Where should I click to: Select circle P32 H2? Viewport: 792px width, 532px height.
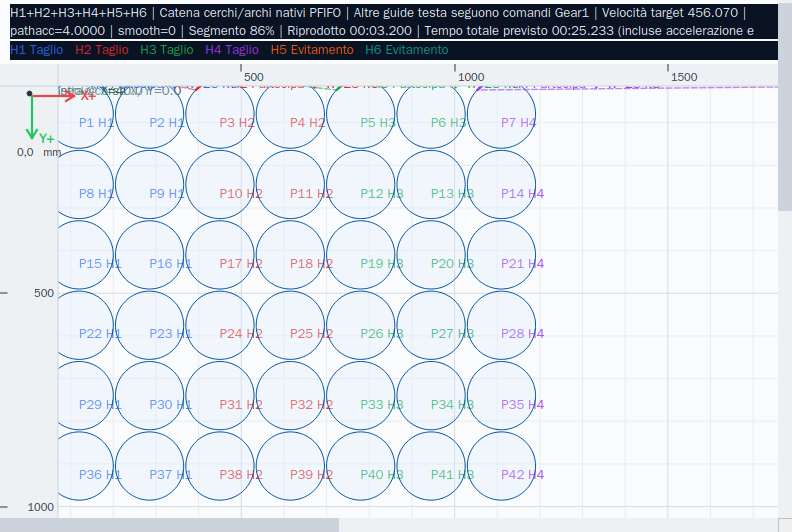click(290, 396)
